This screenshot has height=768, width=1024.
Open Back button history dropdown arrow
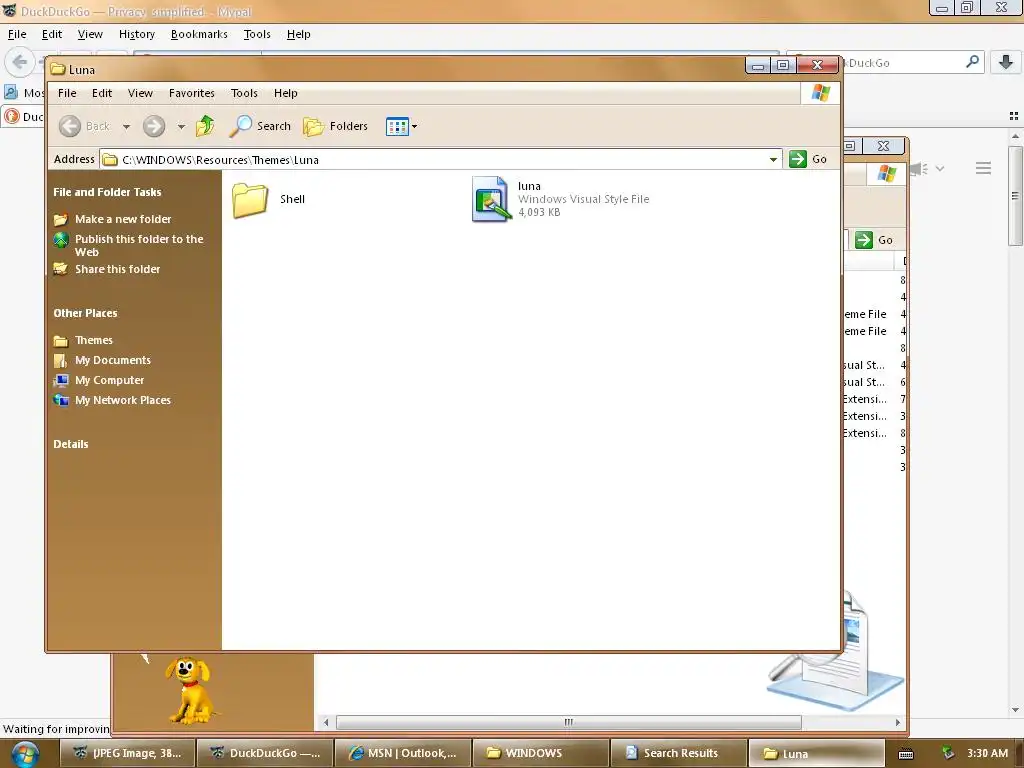(126, 127)
